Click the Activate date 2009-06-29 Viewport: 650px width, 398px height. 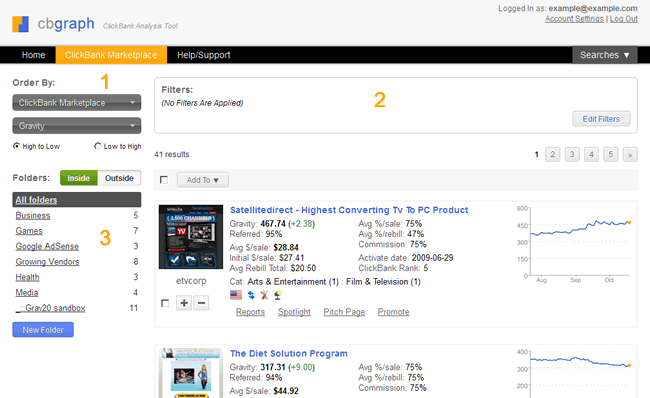432,258
